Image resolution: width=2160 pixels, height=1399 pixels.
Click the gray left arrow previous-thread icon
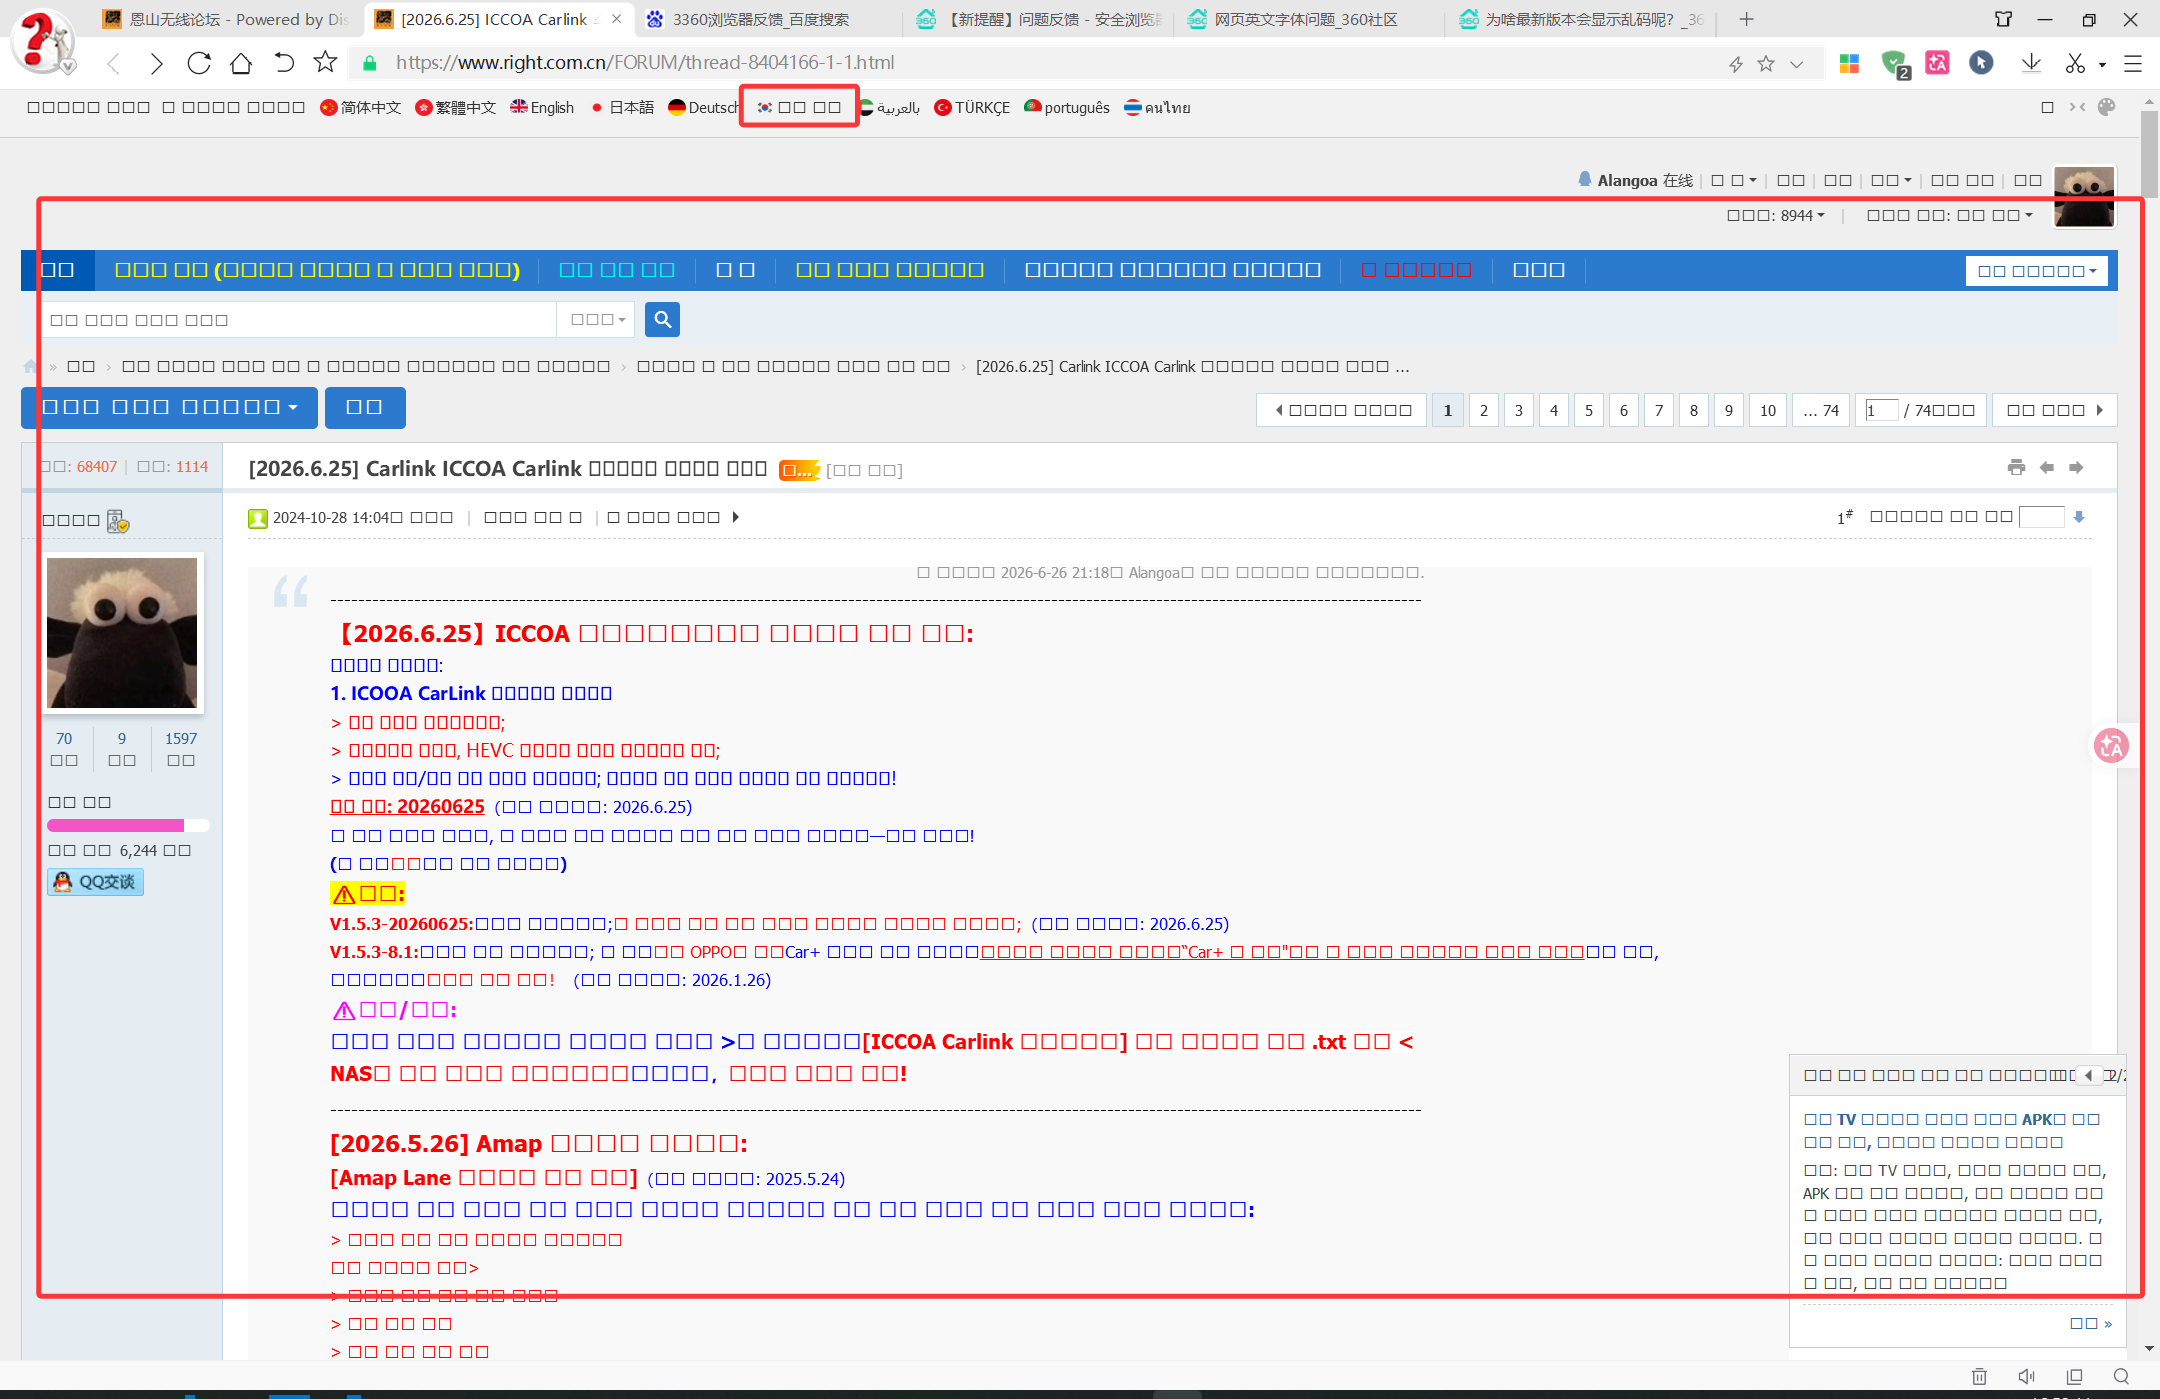click(2046, 467)
